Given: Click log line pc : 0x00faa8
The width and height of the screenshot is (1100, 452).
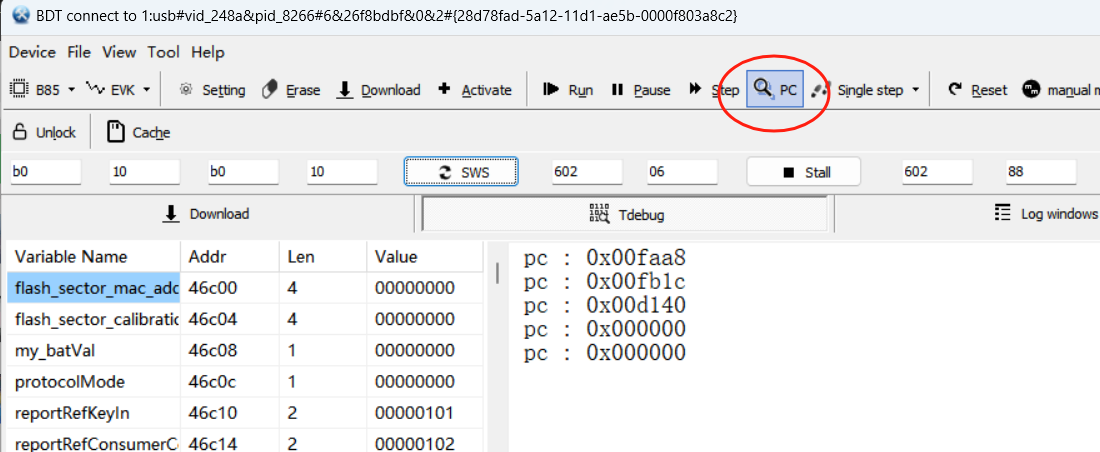Looking at the screenshot, I should point(605,258).
